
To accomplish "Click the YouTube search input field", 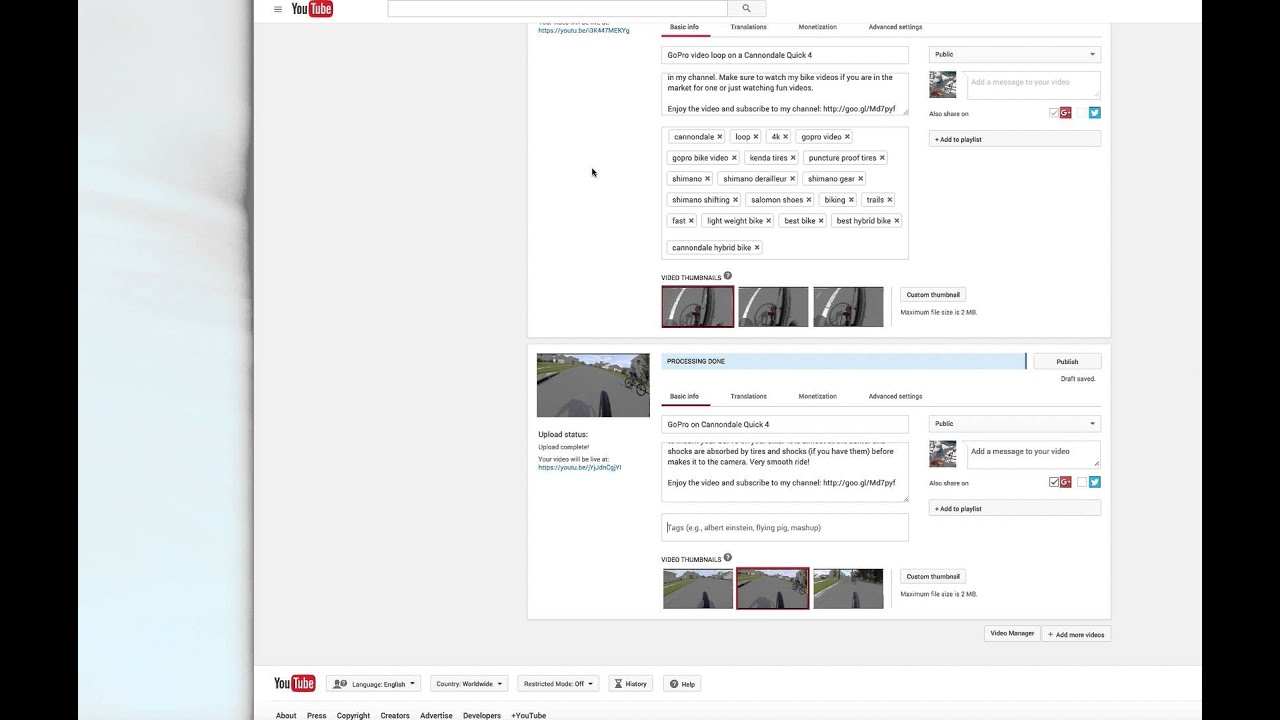I will (557, 9).
